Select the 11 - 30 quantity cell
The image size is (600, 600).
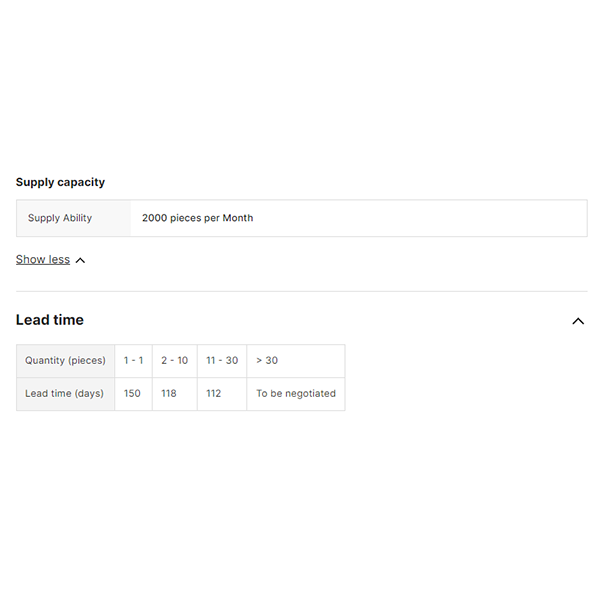coord(222,360)
